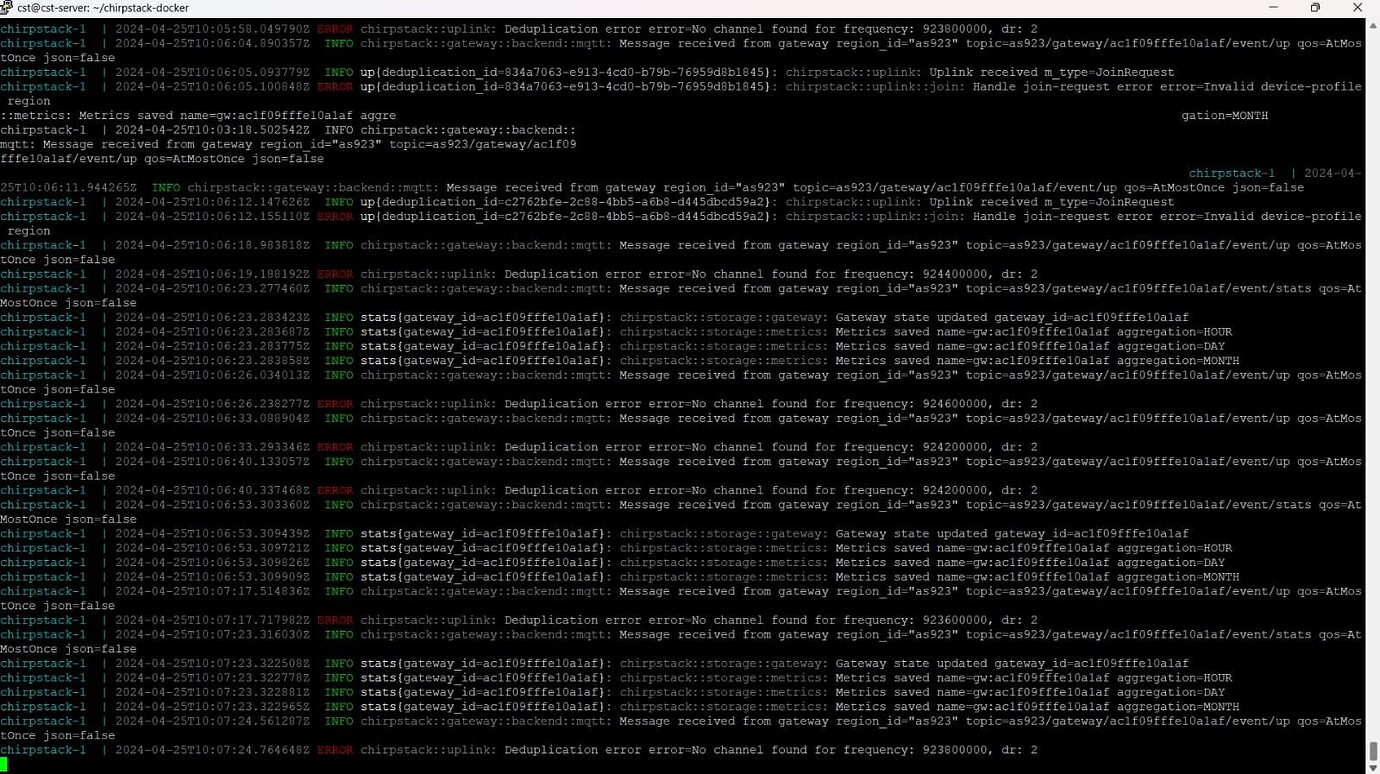This screenshot has height=774, width=1380.
Task: Click the fragment text 'gation=MONTH'
Action: point(1224,116)
